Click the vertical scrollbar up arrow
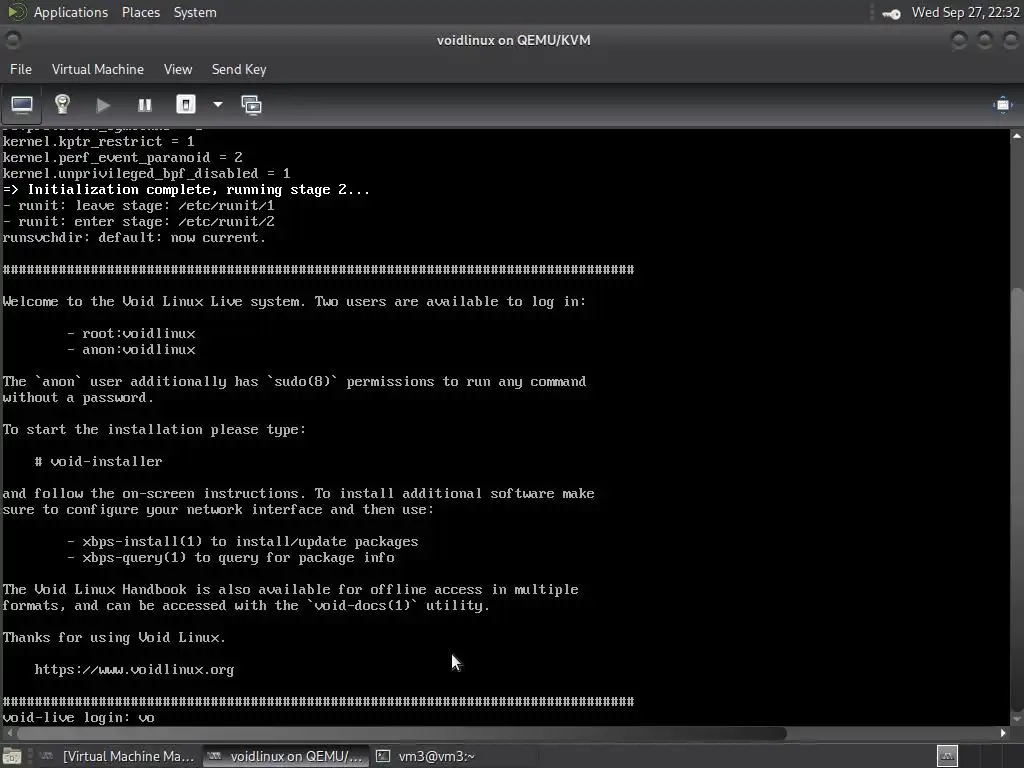Screen dimensions: 1024x768 pyautogui.click(x=1016, y=136)
